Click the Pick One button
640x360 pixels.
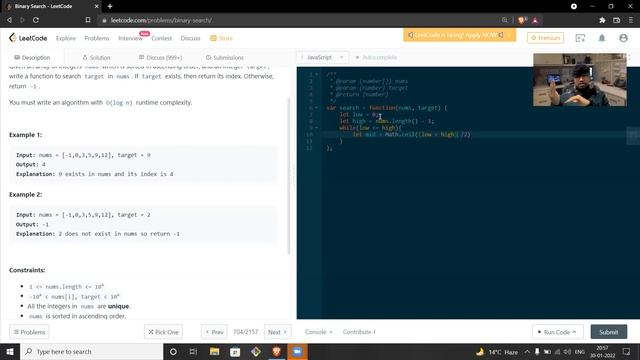163,332
